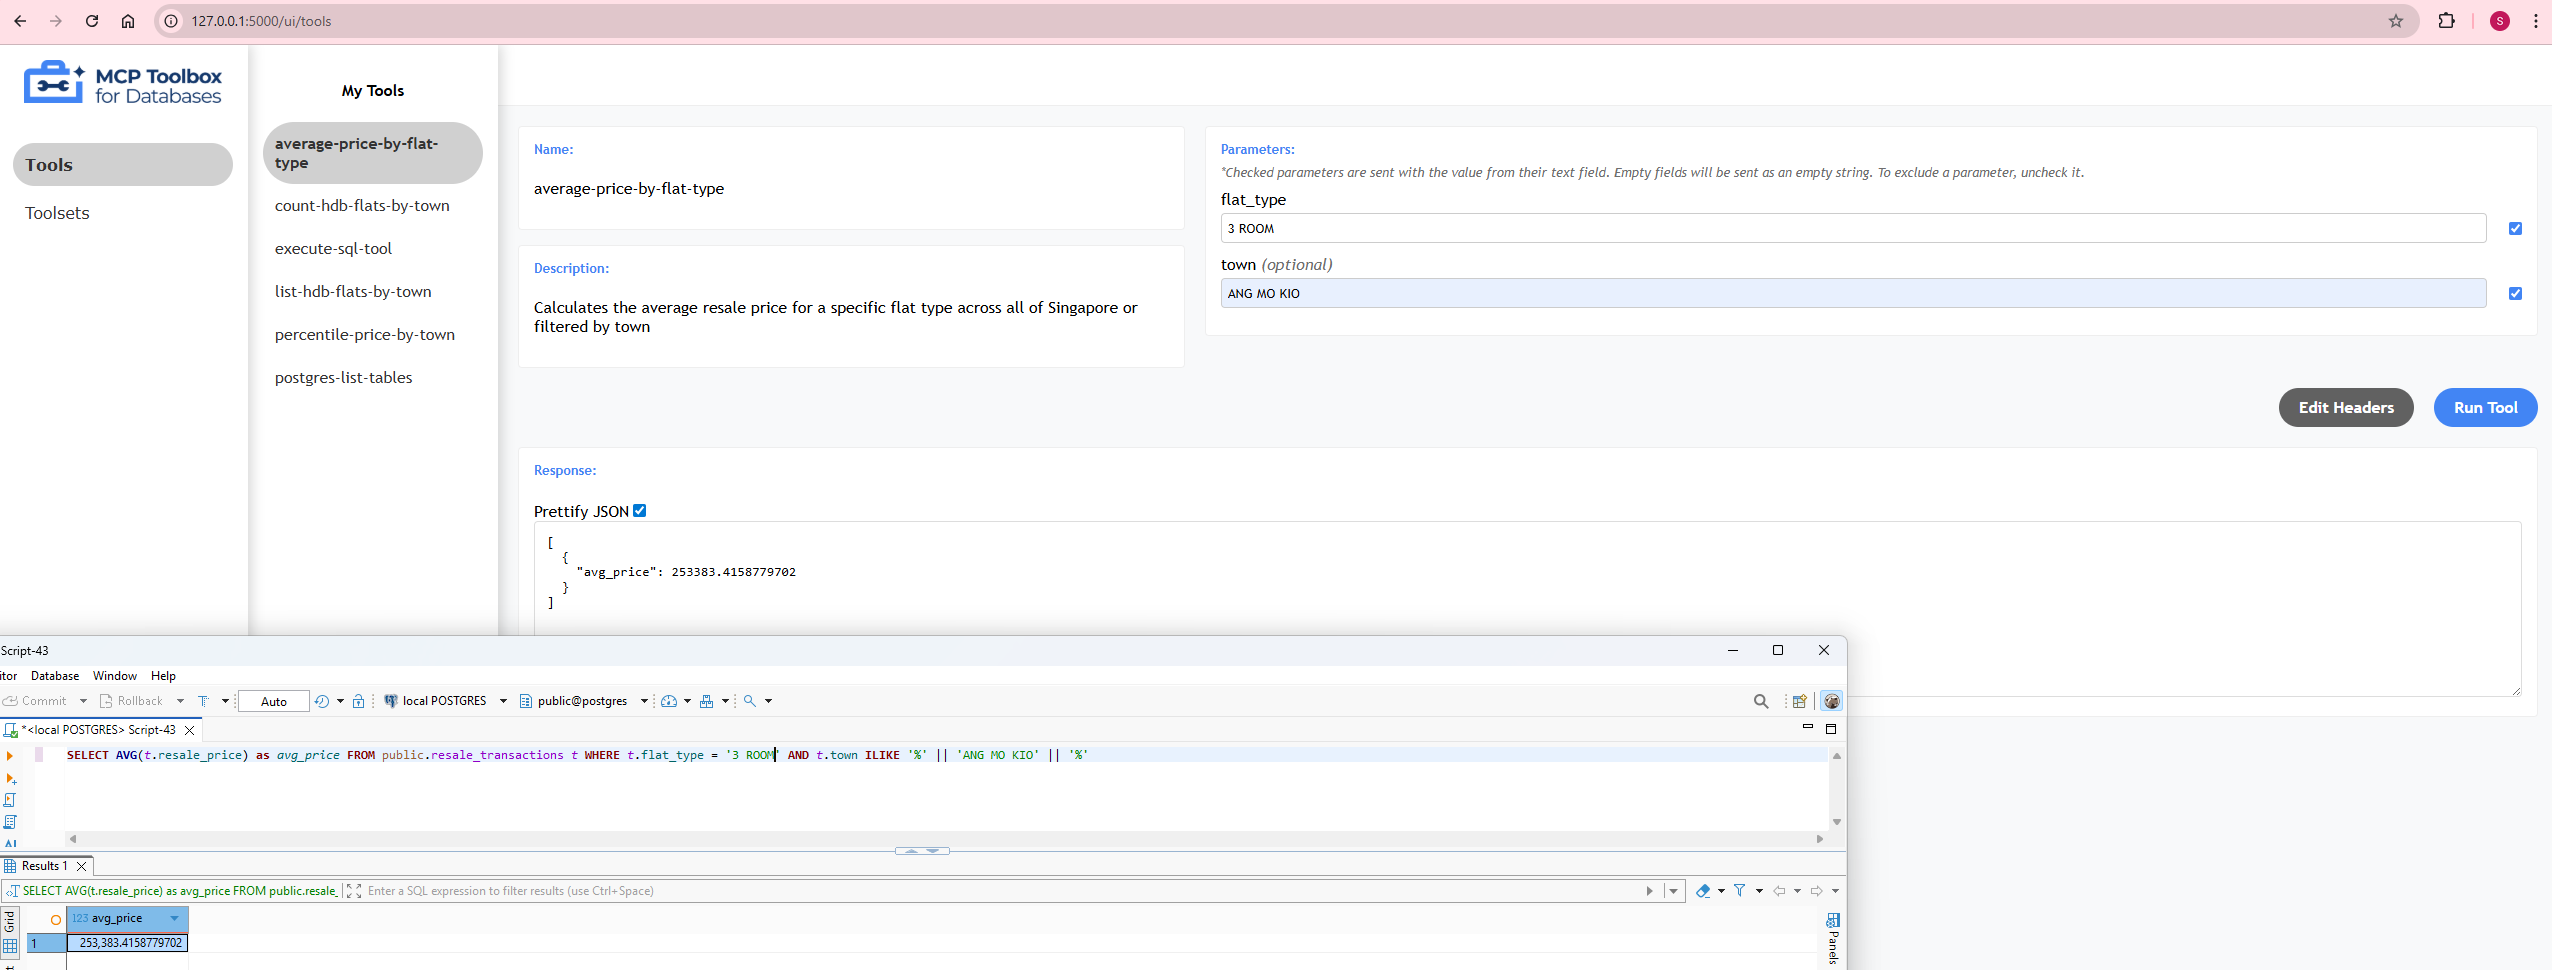The image size is (2552, 970).
Task: Execute the SQL script via the run arrow icon
Action: click(x=11, y=755)
